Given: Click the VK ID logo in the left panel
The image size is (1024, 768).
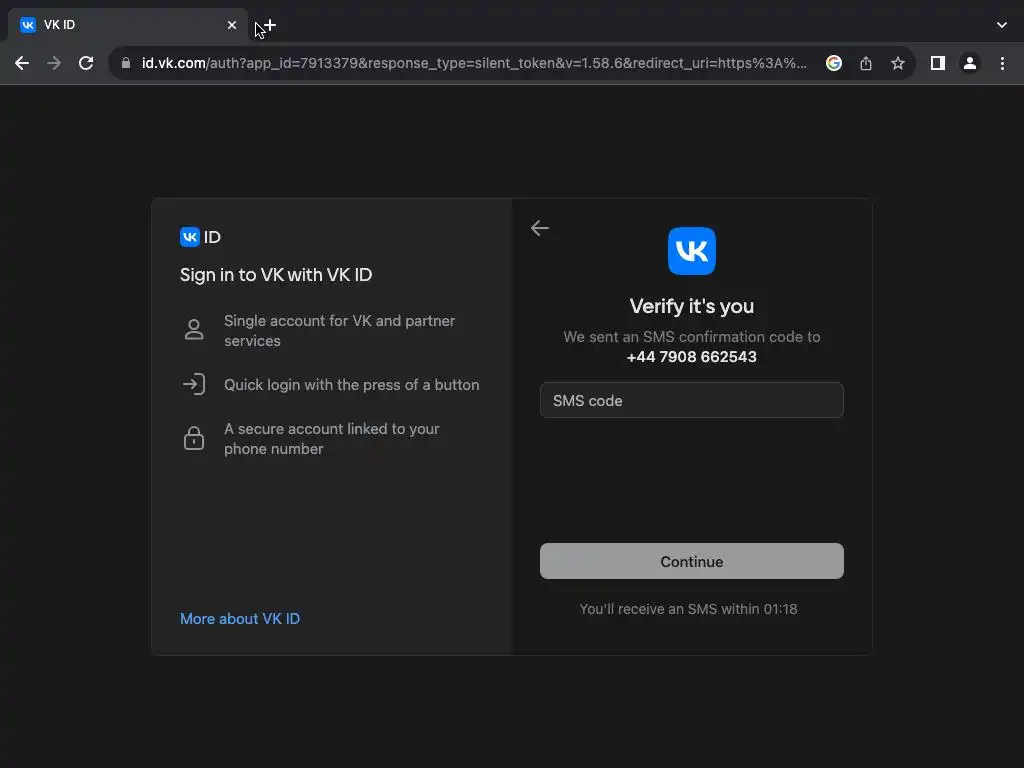Looking at the screenshot, I should pyautogui.click(x=200, y=237).
